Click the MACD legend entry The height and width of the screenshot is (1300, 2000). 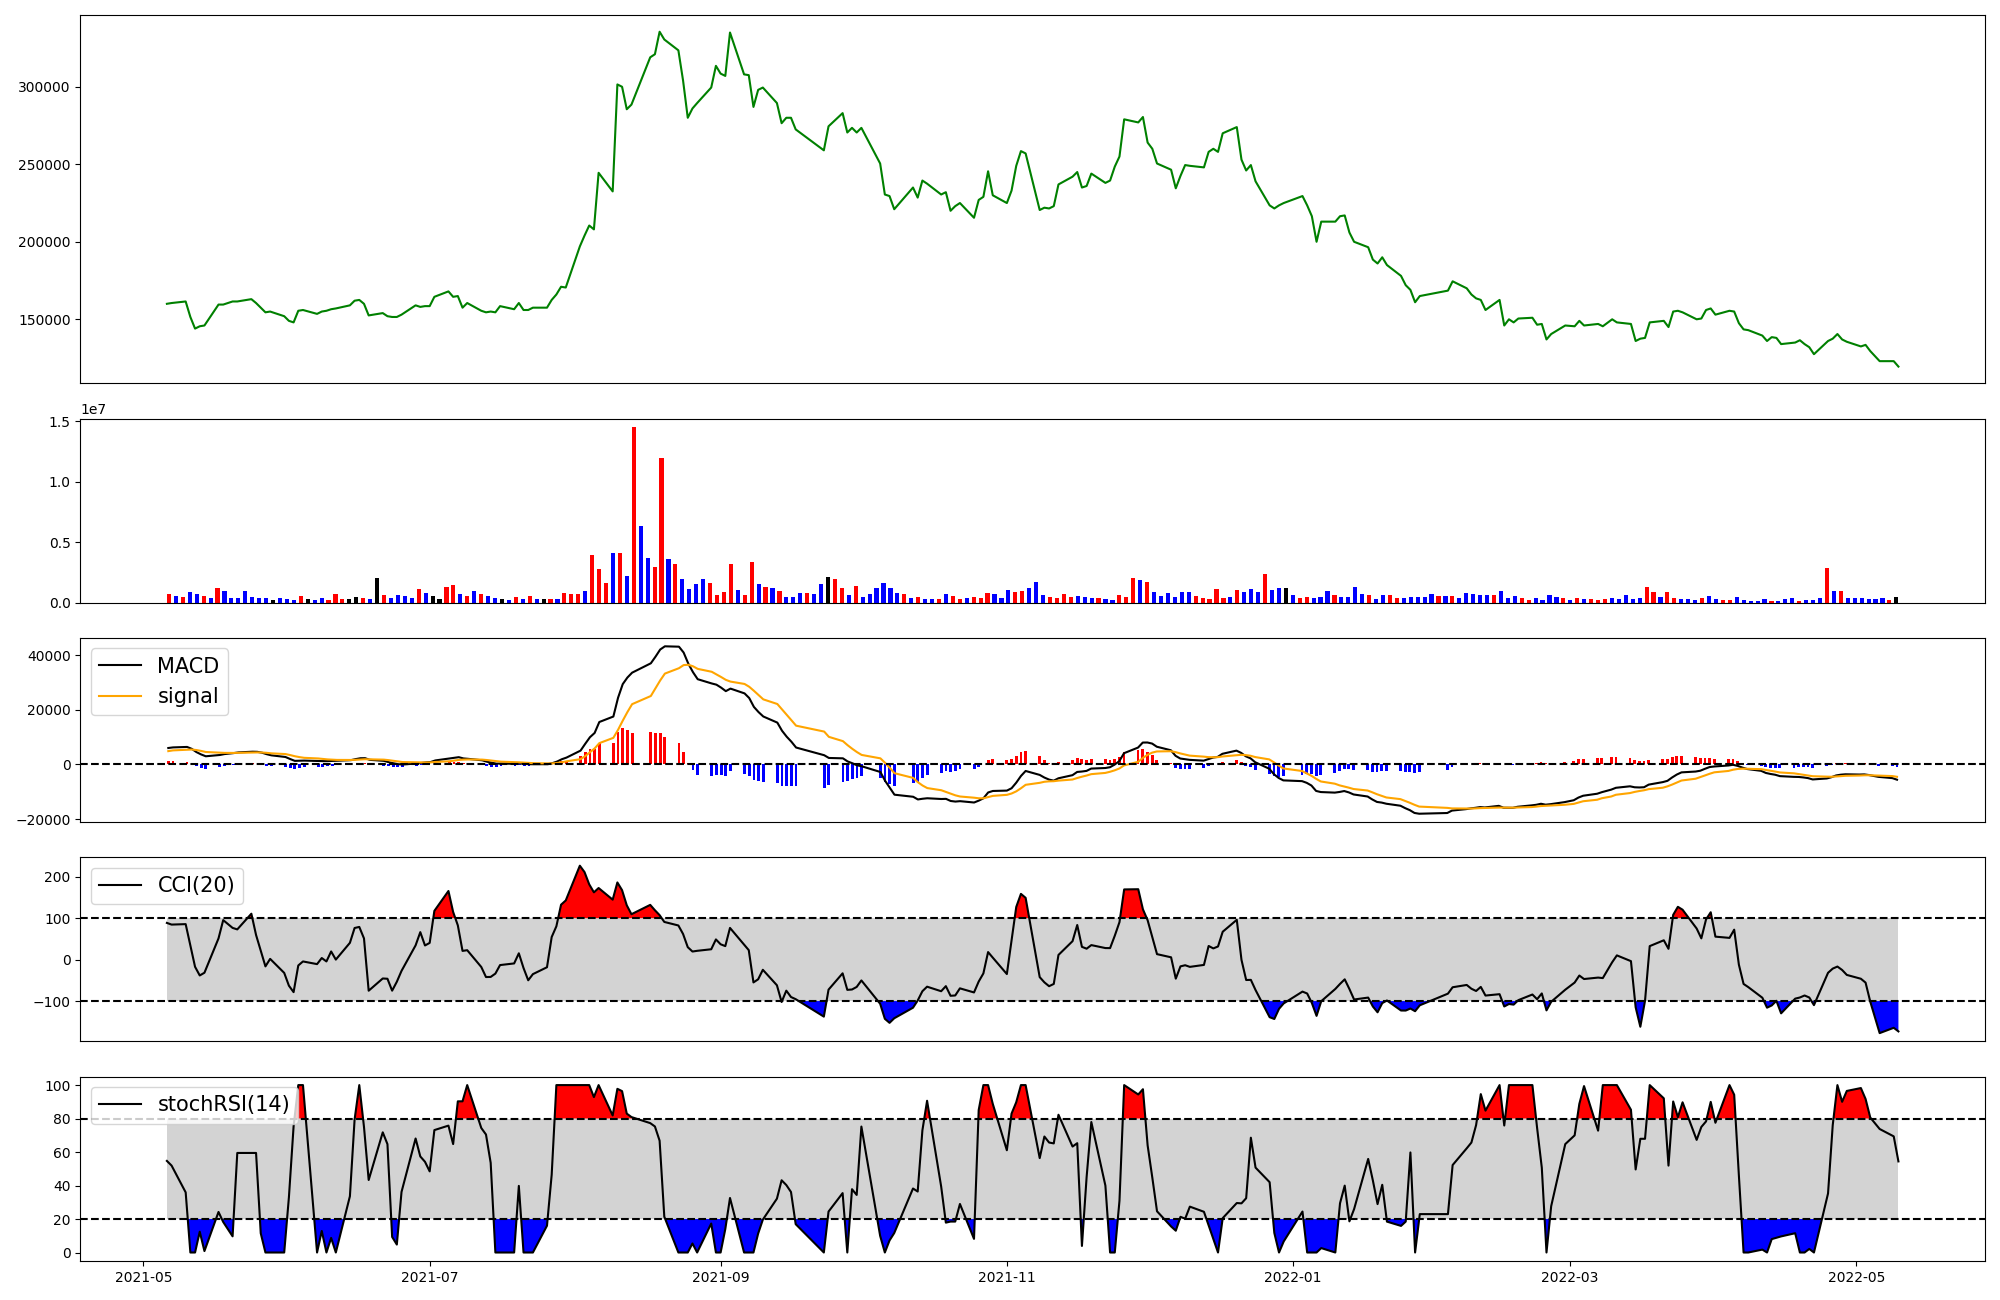click(187, 666)
